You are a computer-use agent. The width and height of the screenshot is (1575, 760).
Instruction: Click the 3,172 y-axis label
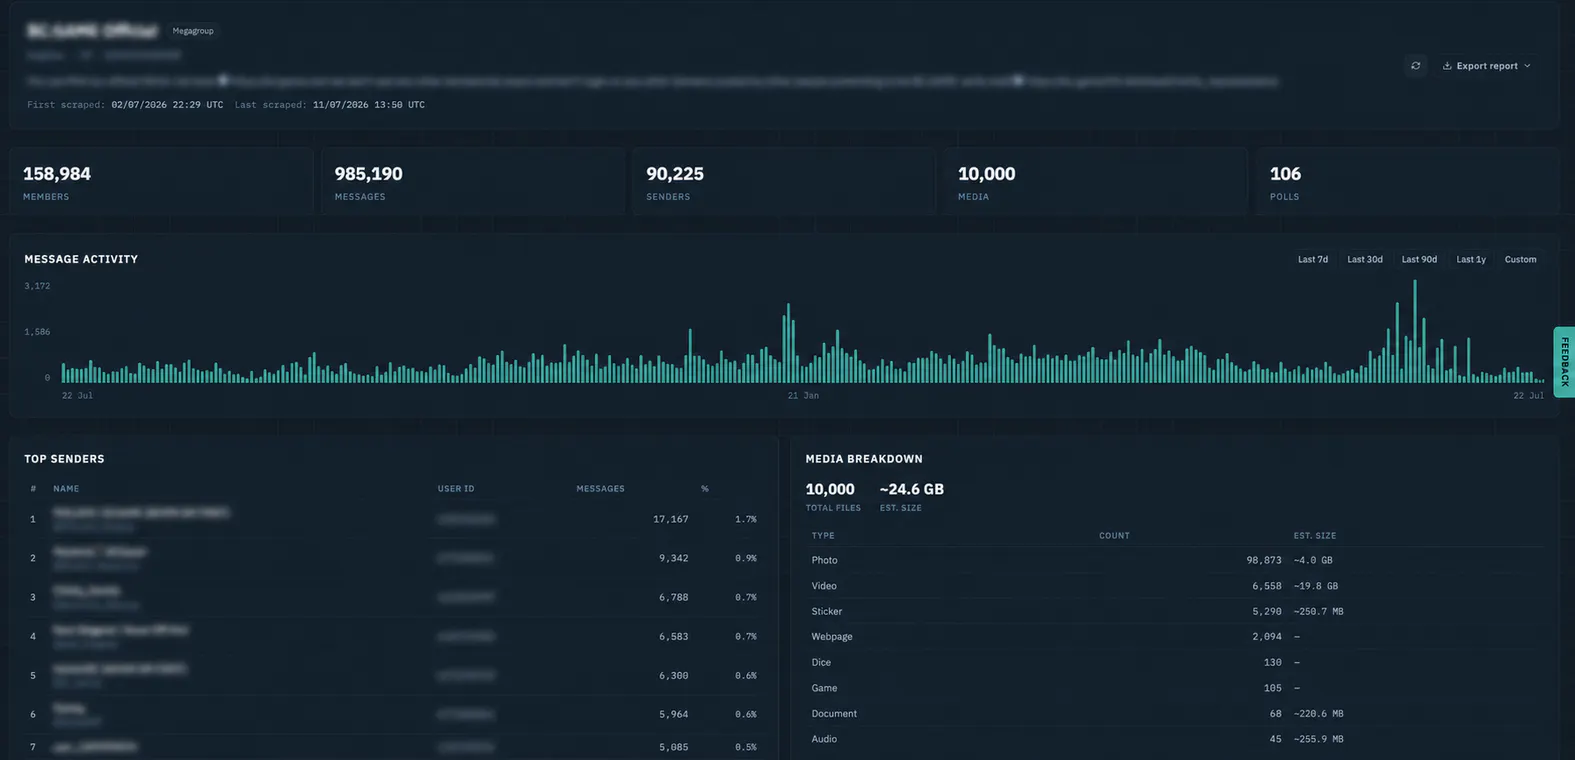pos(37,286)
